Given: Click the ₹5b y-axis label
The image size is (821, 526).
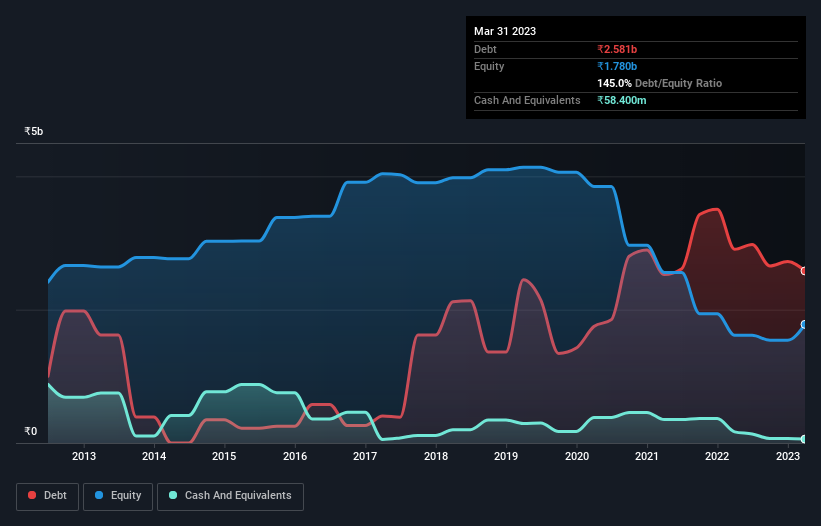Looking at the screenshot, I should point(34,131).
